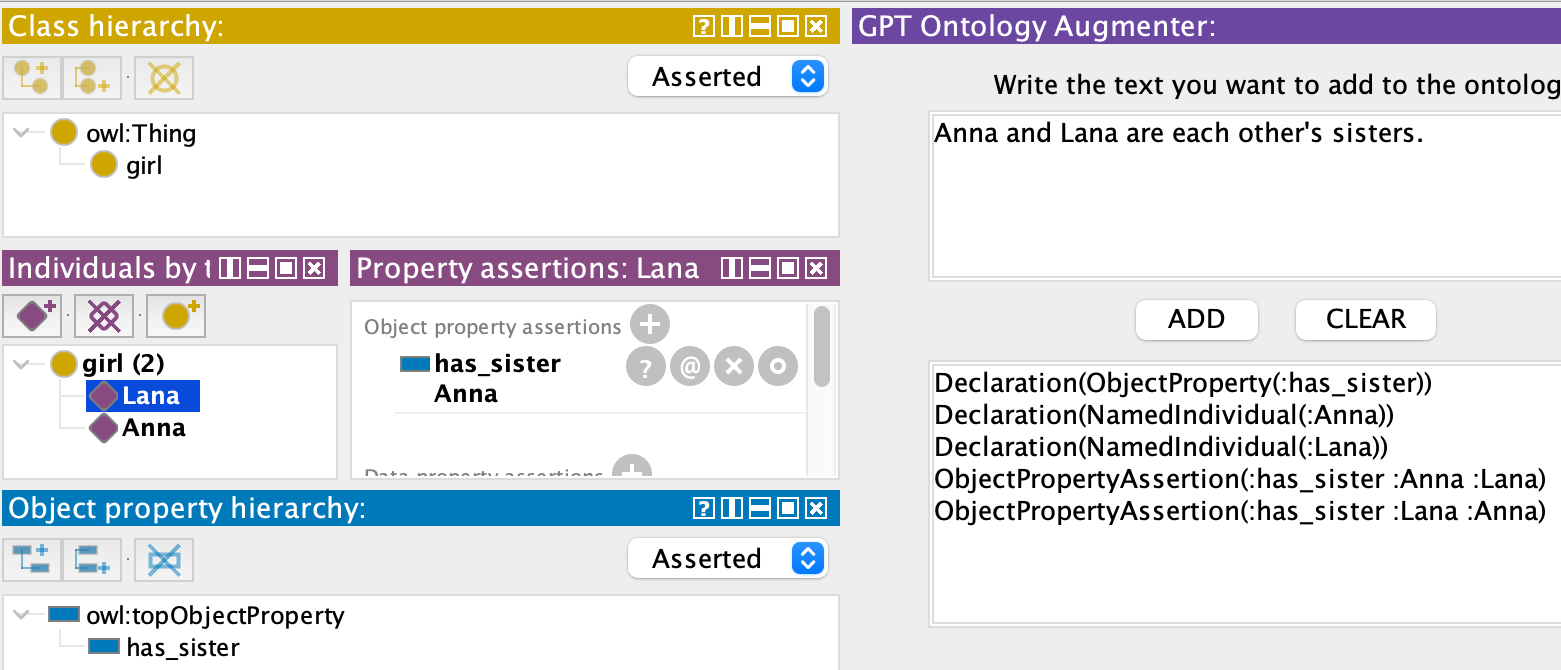Click explain inference question mark on has_sister

point(646,367)
